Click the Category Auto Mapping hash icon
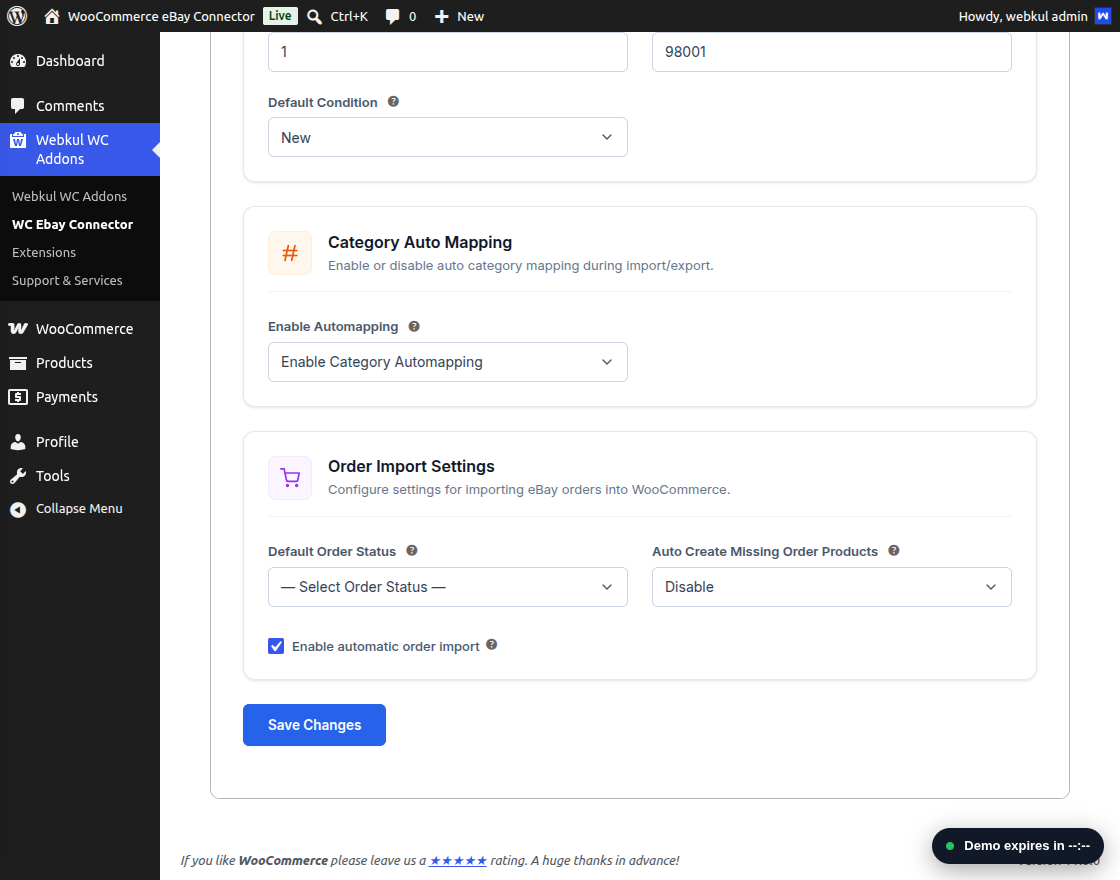Screen dimensions: 1120x880 click(290, 253)
